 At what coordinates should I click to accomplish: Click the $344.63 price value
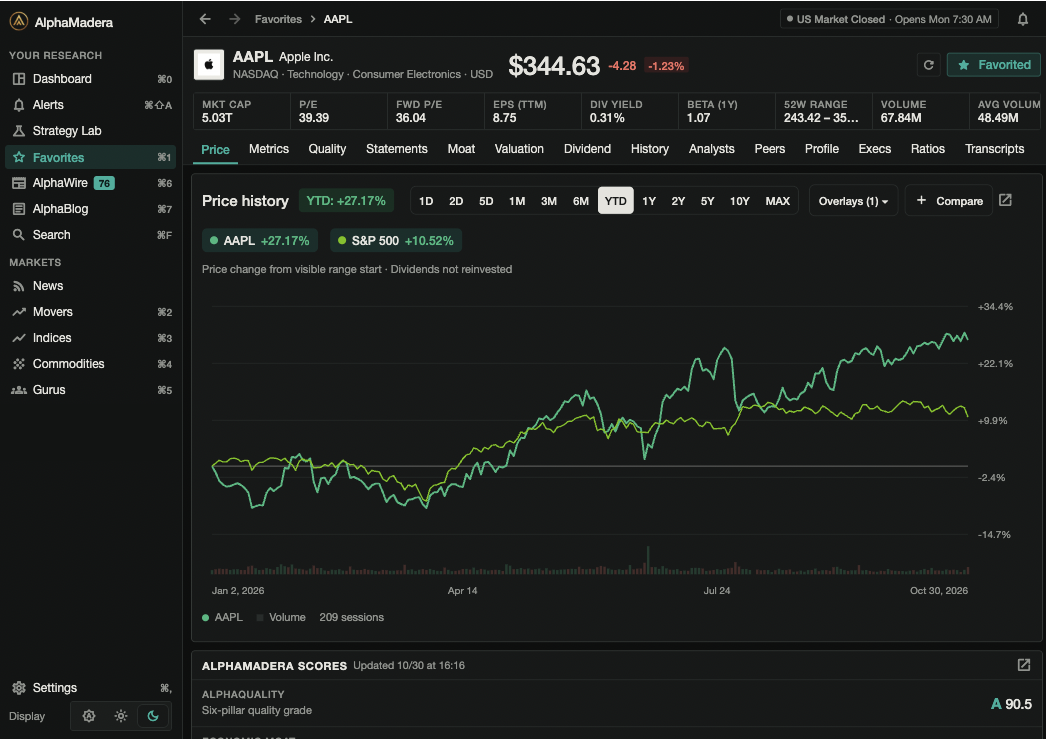[x=554, y=65]
